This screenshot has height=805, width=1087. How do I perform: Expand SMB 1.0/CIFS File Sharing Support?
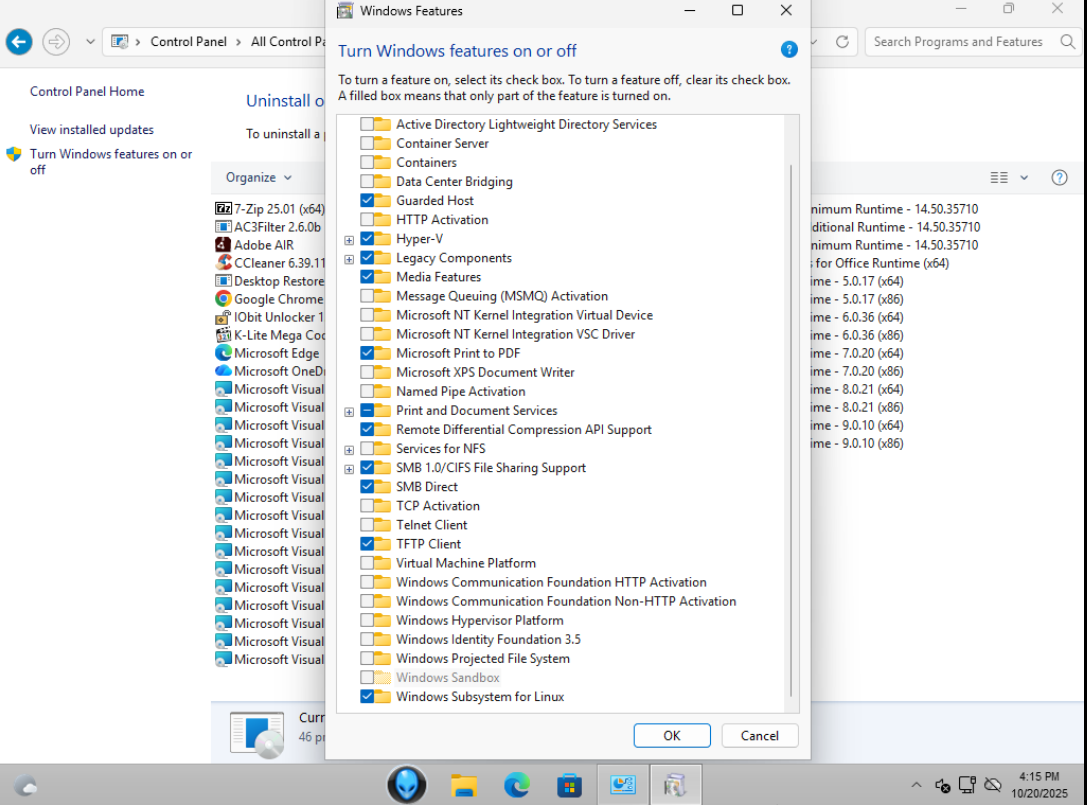[x=349, y=469]
